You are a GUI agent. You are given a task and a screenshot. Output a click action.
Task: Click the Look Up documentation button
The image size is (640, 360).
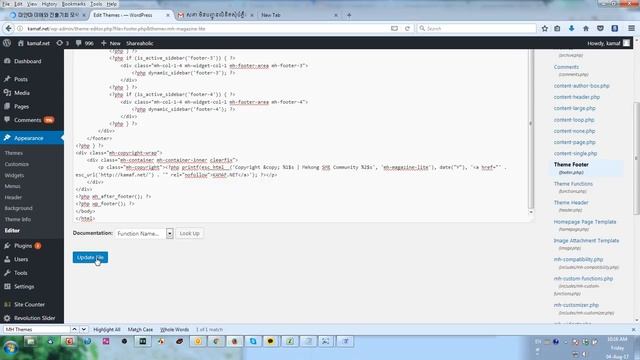pos(189,233)
